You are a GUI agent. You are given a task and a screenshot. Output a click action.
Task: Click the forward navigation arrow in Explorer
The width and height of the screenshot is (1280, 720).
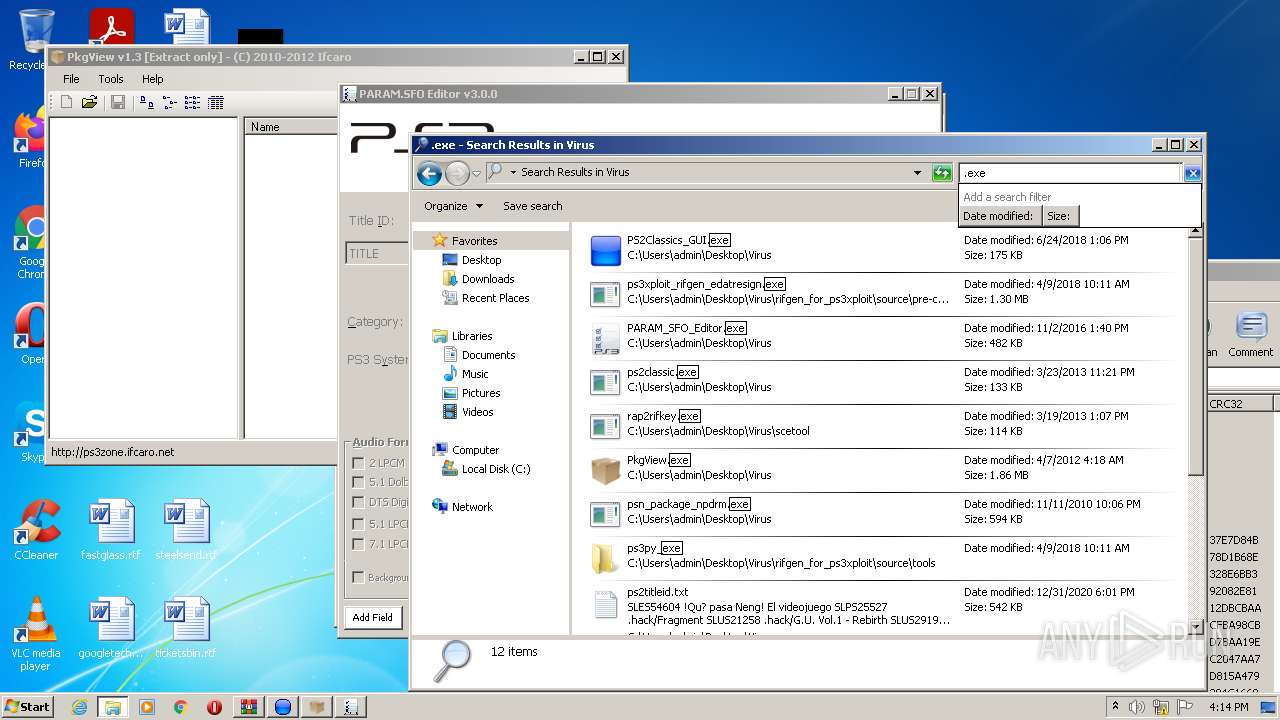point(457,173)
